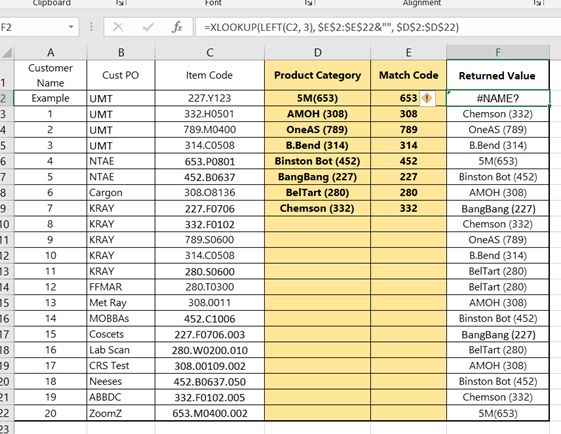Click the #NAME? cell in F2
Image resolution: width=561 pixels, height=434 pixels.
(498, 98)
